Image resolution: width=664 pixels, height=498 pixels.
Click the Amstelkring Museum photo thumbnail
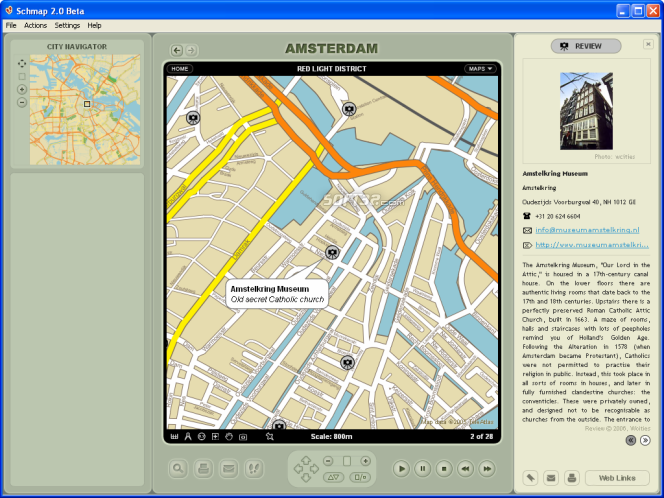(586, 111)
